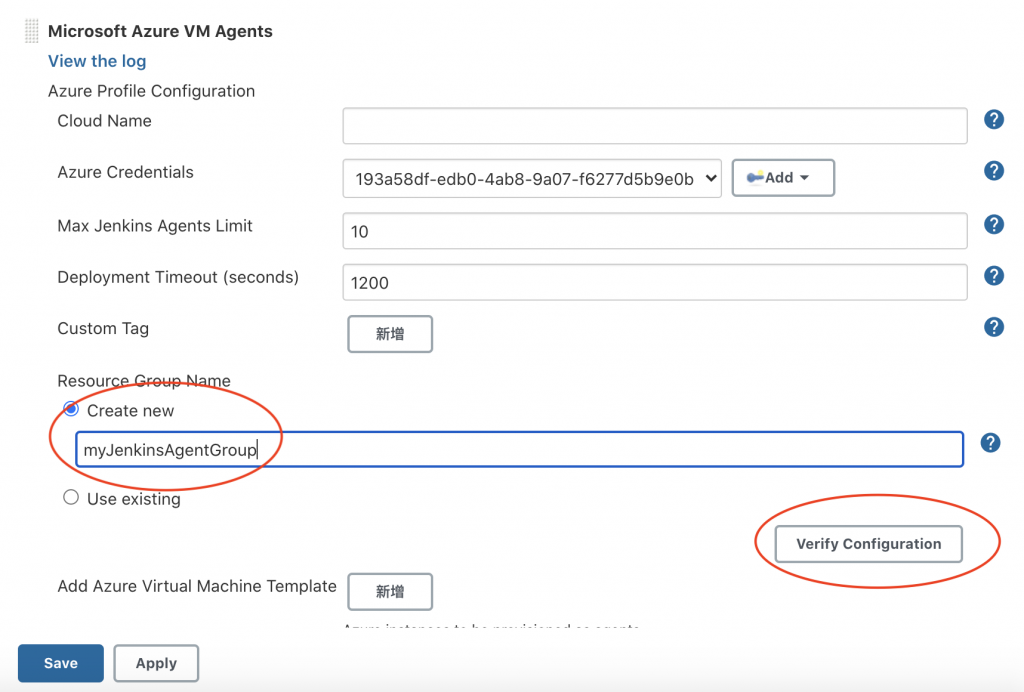Click Verify Configuration button
Viewport: 1024px width, 692px height.
868,544
